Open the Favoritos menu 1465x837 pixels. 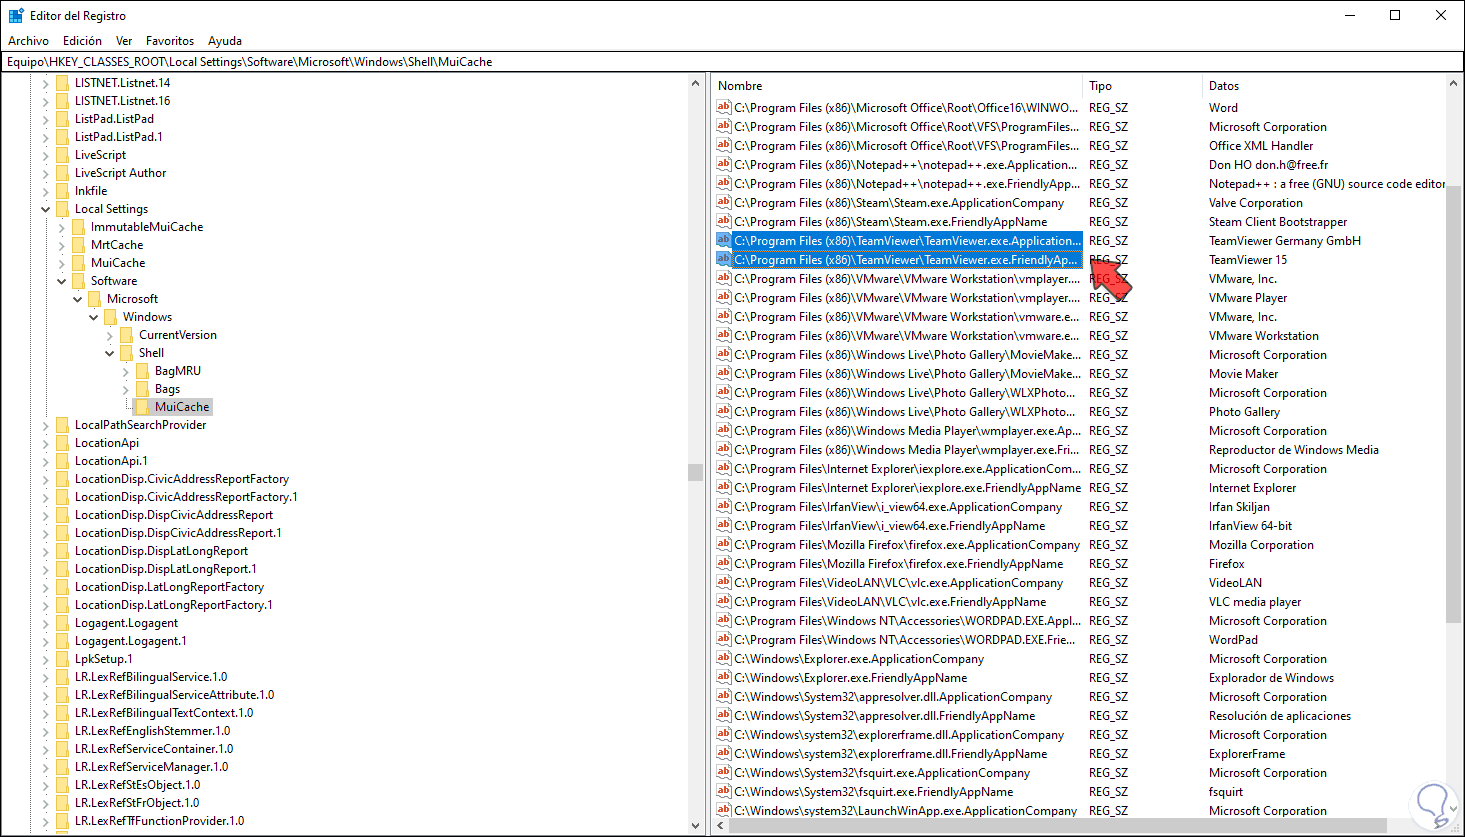click(170, 41)
